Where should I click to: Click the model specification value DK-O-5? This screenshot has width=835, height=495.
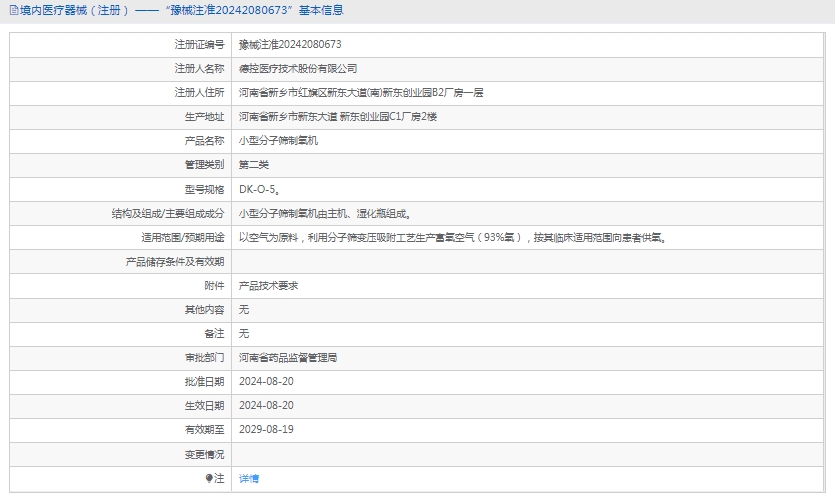[x=259, y=189]
